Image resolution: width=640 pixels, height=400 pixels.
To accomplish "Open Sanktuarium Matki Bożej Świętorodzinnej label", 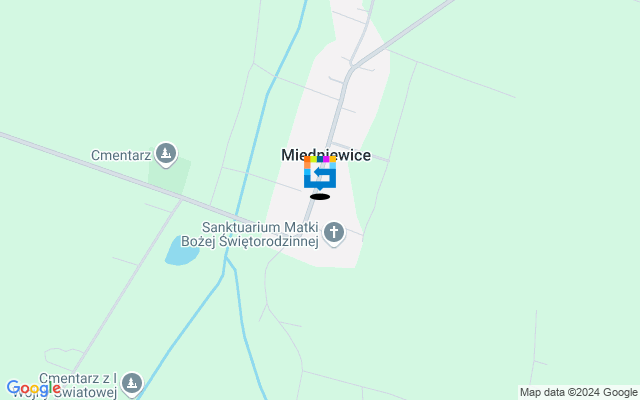I will 250,234.
